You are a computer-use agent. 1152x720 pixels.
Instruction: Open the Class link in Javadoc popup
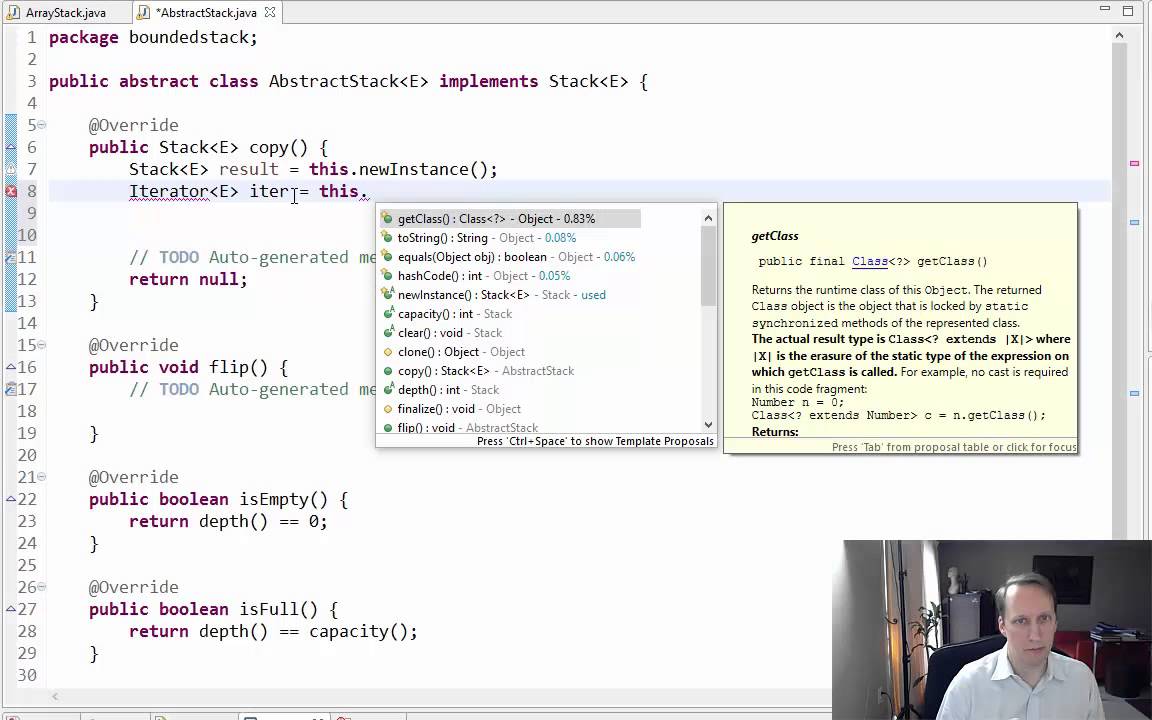coord(869,261)
